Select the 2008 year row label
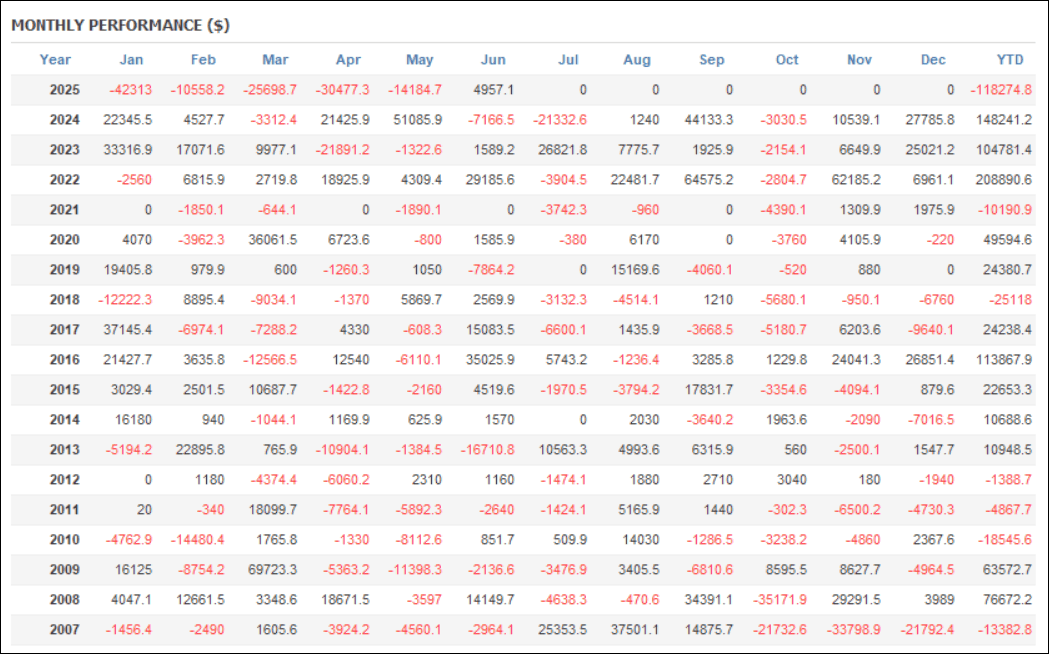The width and height of the screenshot is (1049, 654). 64,600
